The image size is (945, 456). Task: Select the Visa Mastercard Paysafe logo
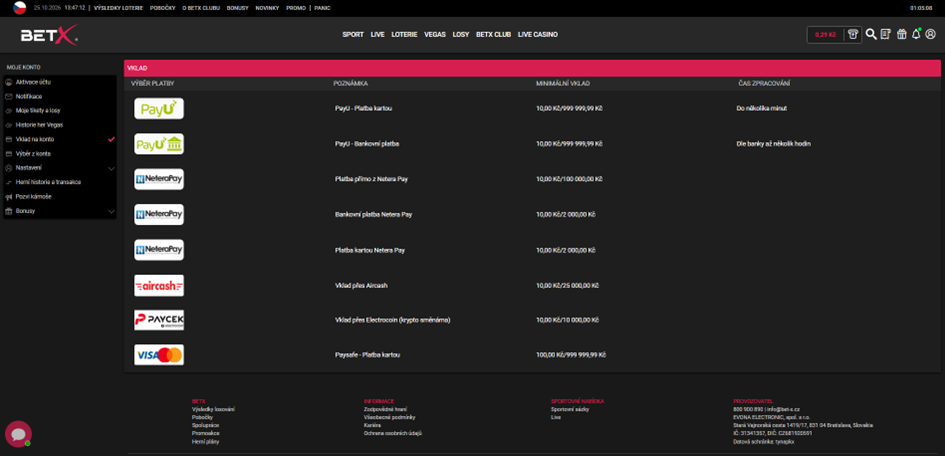(x=159, y=355)
